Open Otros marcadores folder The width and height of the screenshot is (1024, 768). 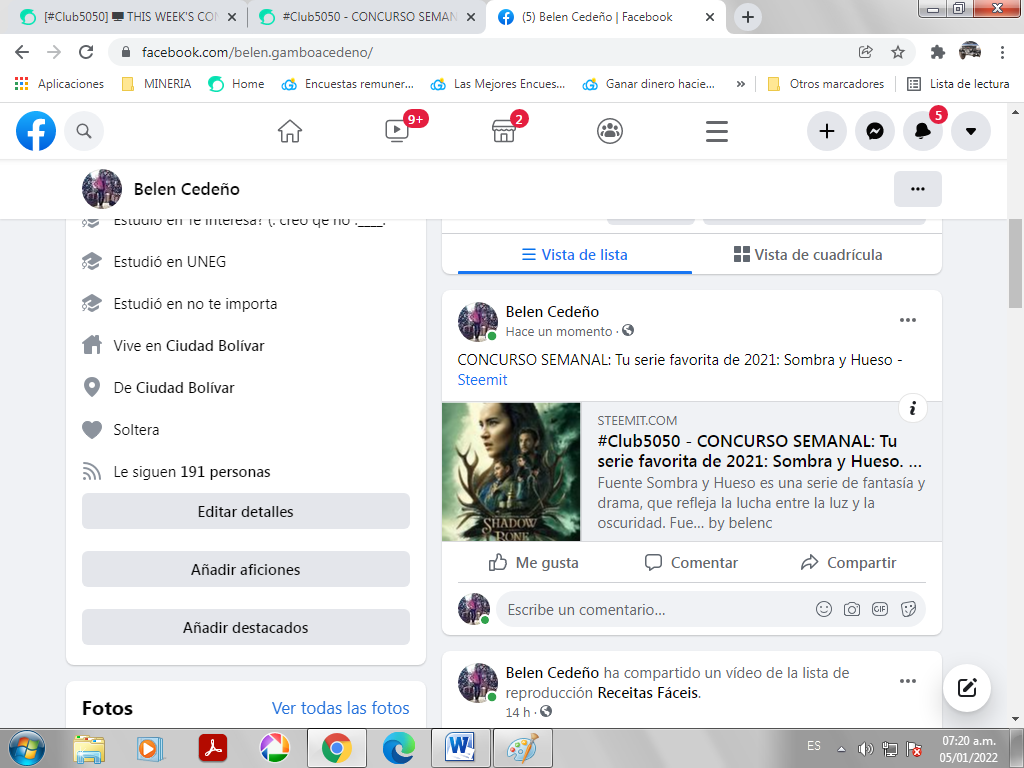[x=826, y=84]
